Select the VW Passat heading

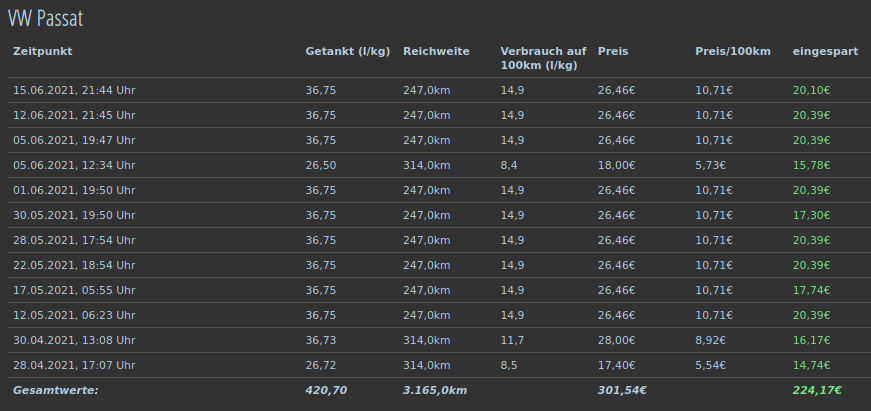[x=45, y=18]
